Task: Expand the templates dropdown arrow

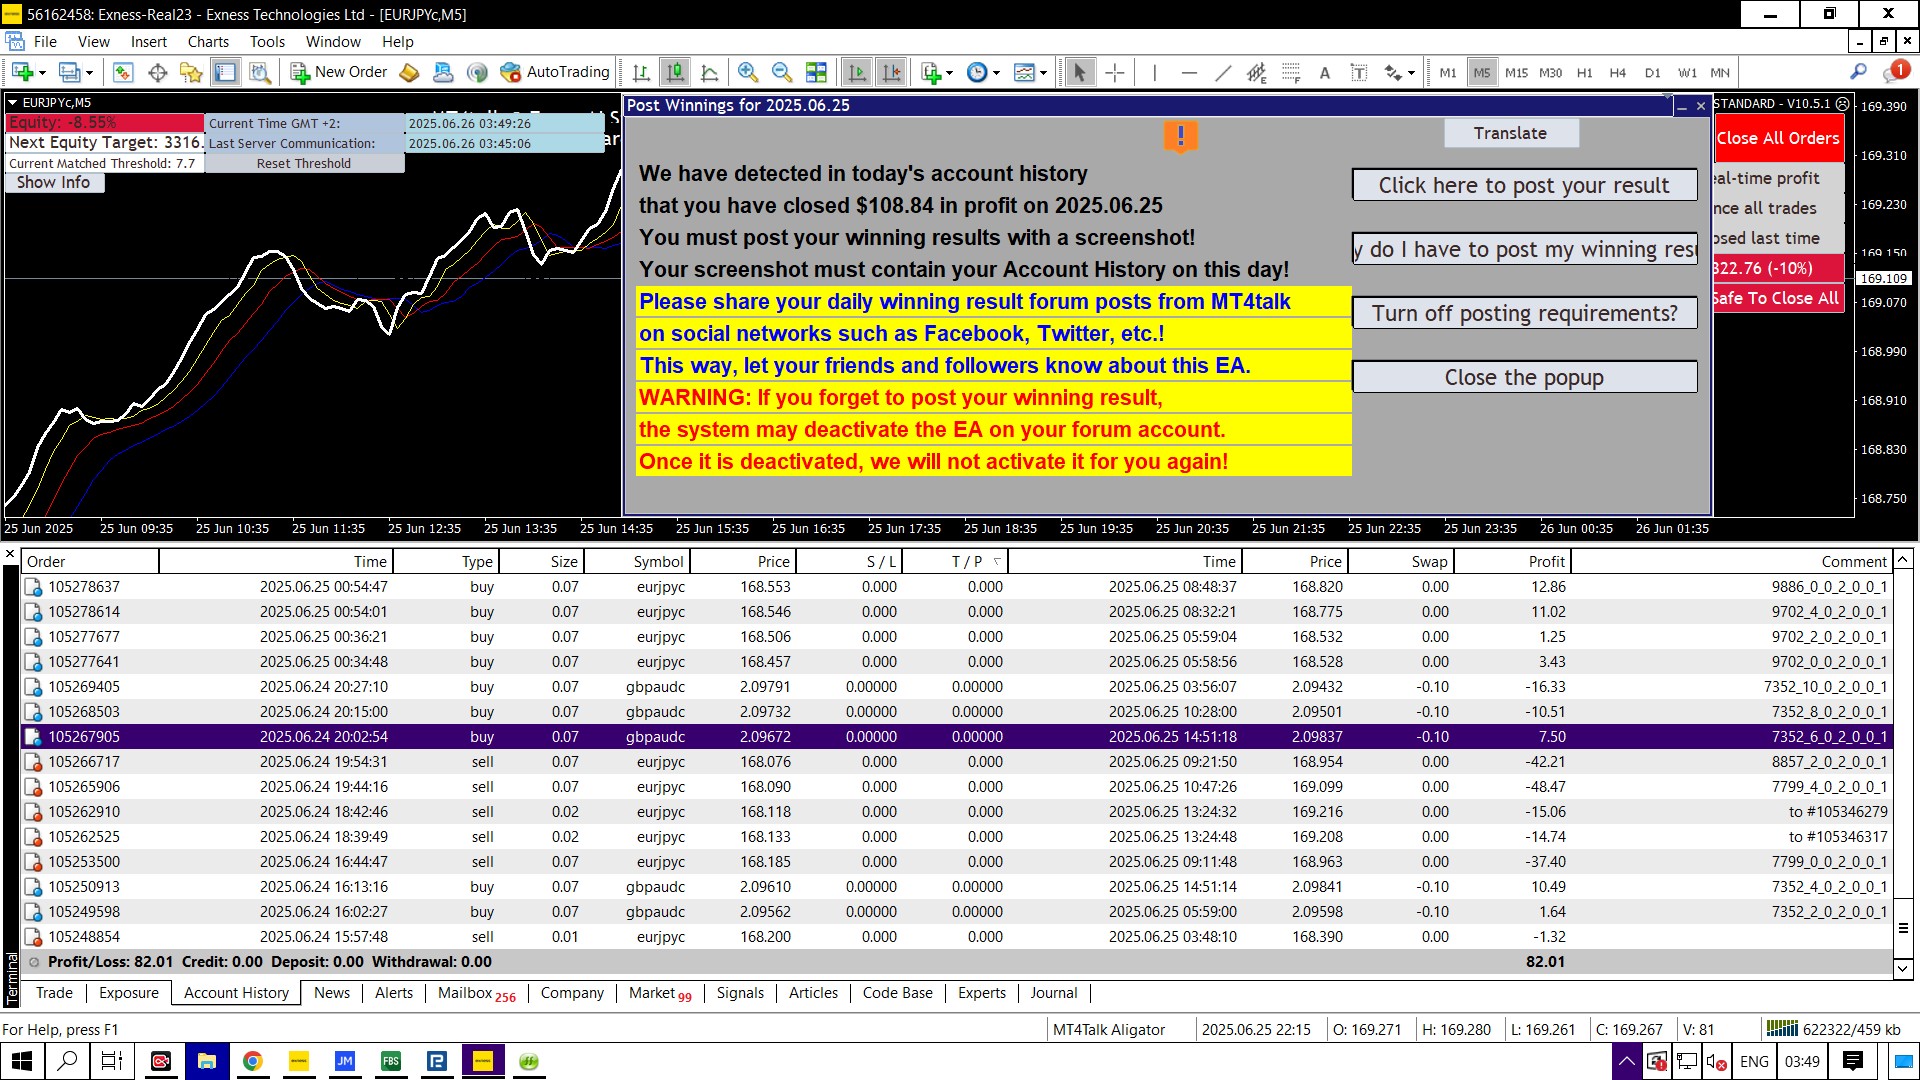Action: click(1043, 72)
